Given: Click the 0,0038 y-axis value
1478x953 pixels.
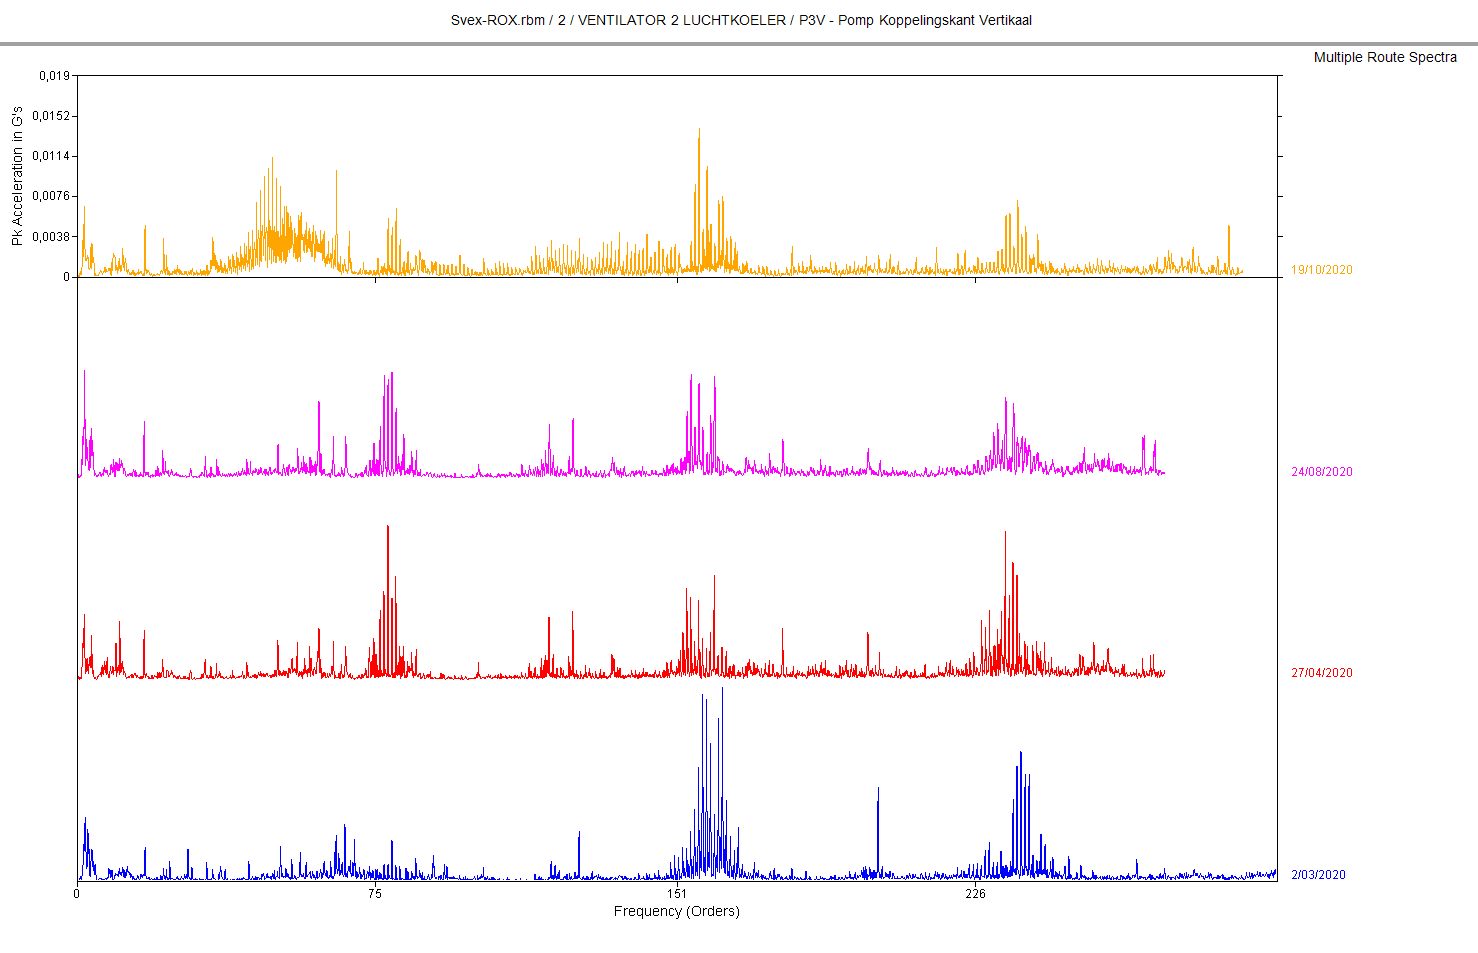Looking at the screenshot, I should coord(51,237).
